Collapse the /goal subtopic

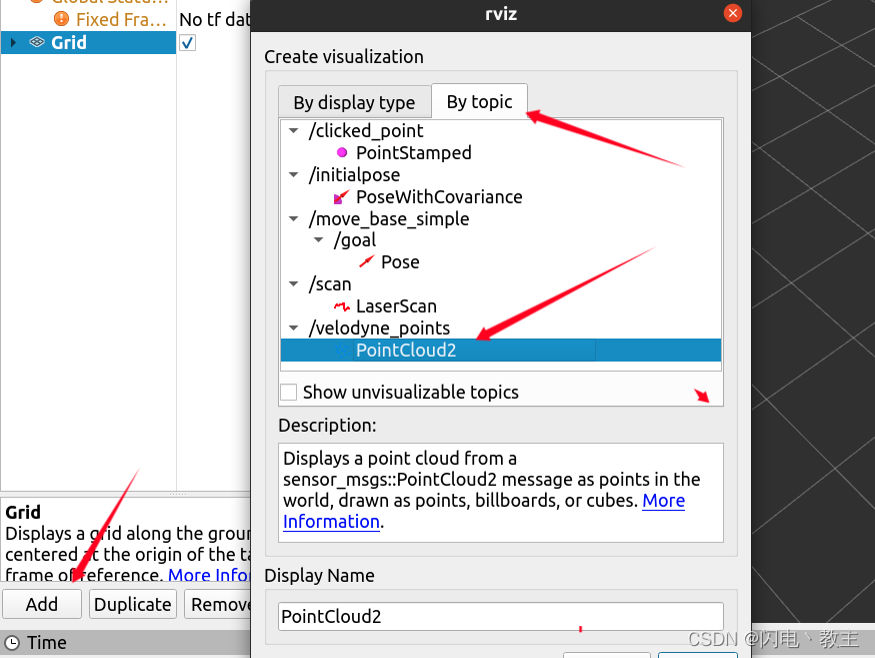point(319,240)
